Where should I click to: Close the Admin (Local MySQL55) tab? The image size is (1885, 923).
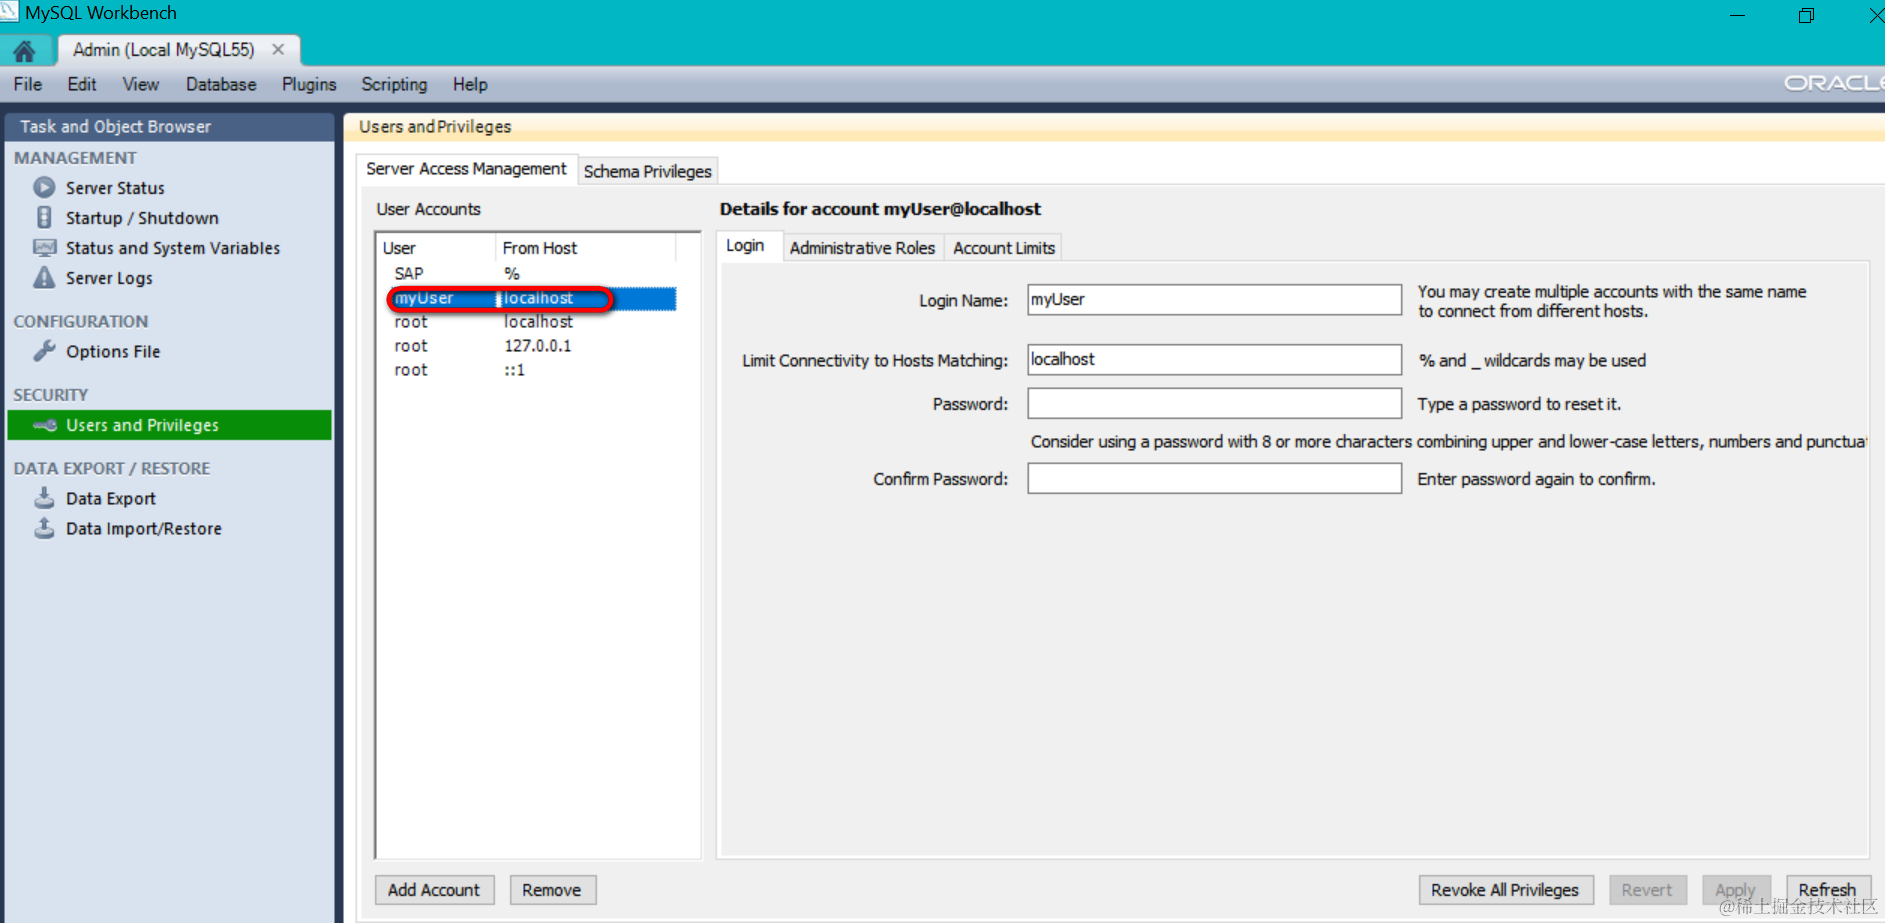coord(278,49)
